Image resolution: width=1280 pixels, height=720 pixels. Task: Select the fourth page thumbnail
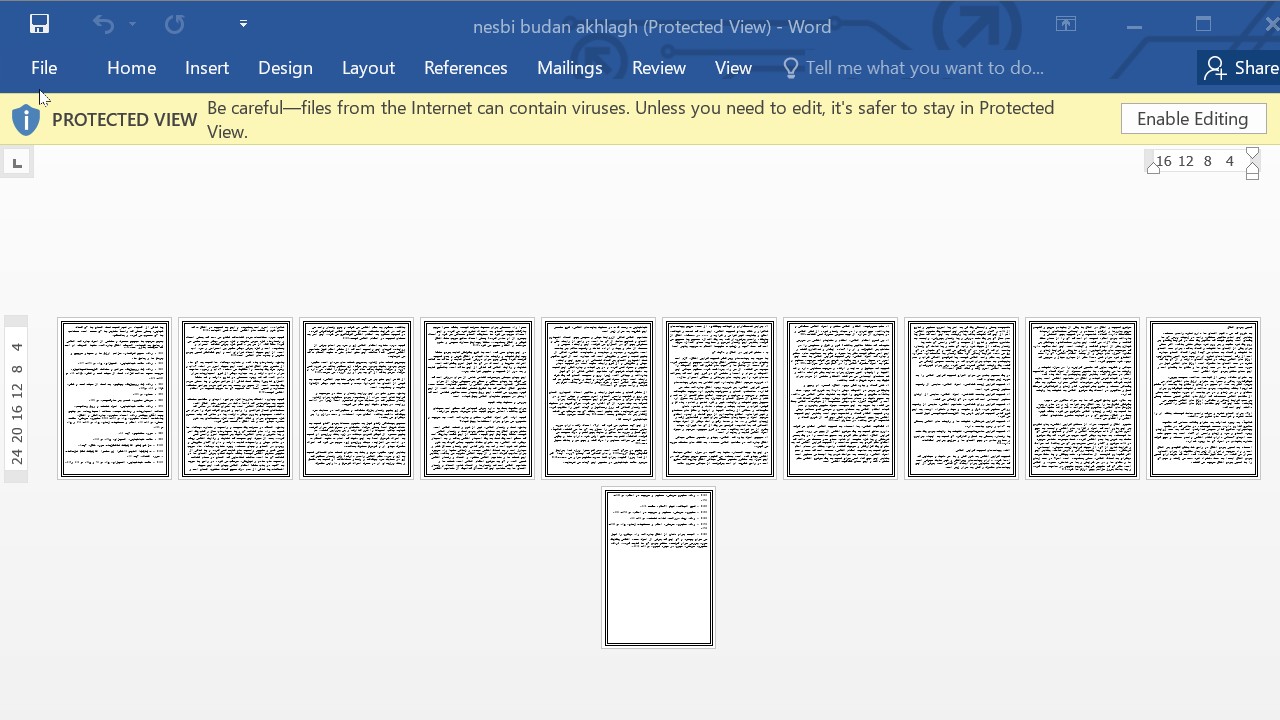(x=478, y=399)
